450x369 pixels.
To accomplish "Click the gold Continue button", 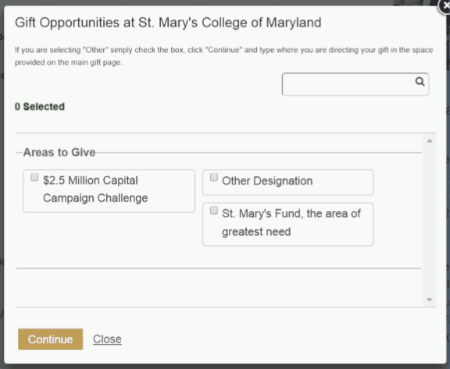I will click(x=50, y=339).
